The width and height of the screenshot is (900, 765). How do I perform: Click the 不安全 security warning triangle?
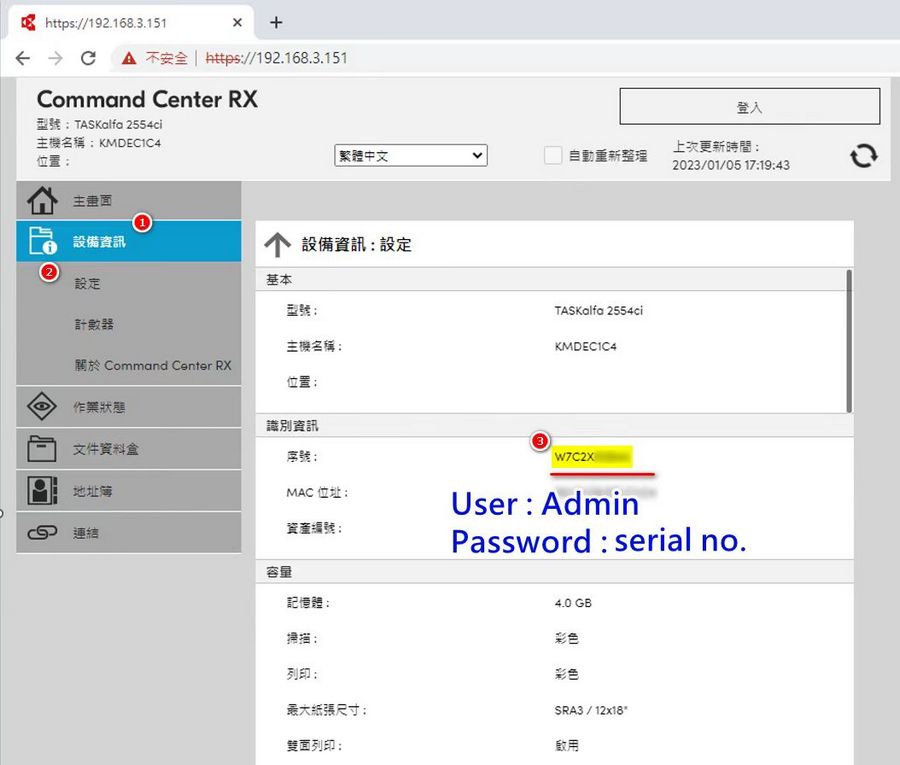[x=129, y=58]
